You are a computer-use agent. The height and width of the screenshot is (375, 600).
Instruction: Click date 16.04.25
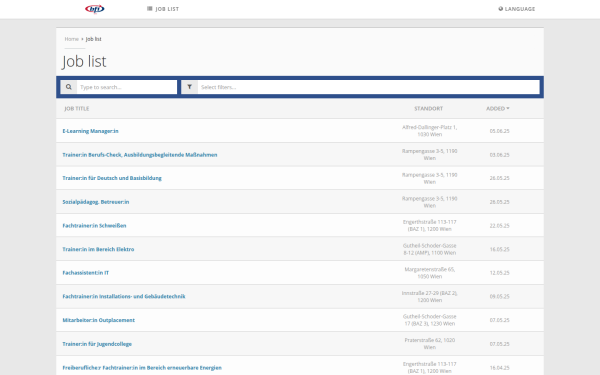click(x=499, y=367)
